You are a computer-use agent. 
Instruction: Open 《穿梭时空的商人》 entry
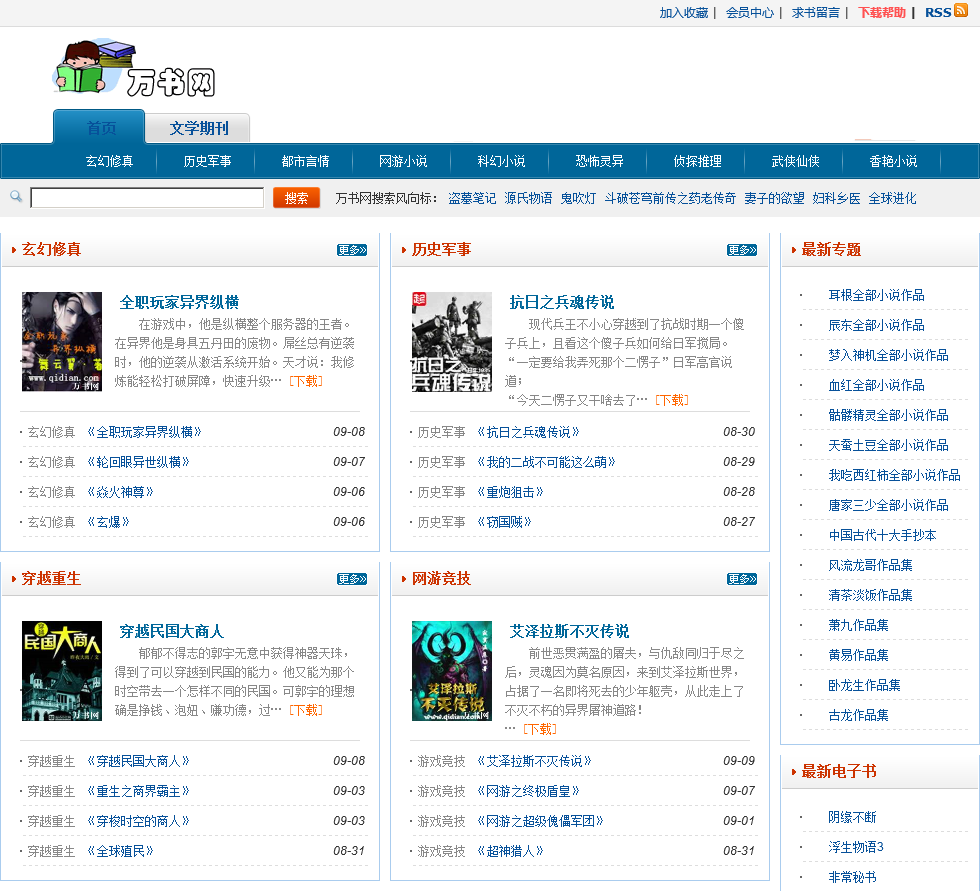[138, 821]
